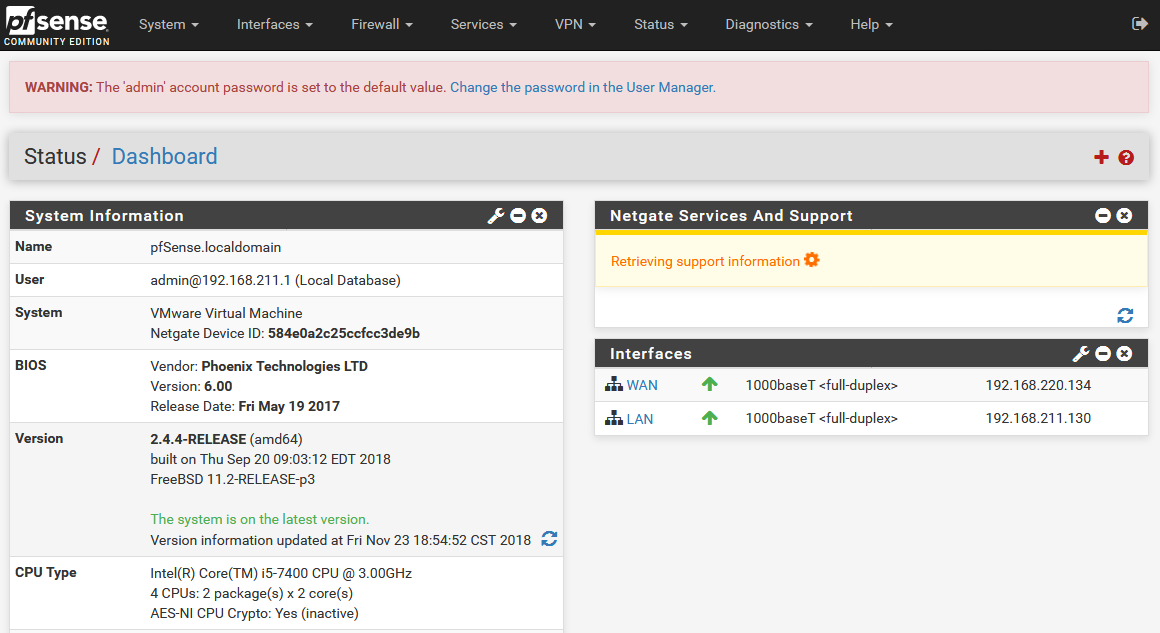Open the Interfaces dropdown menu
This screenshot has height=633, width=1160.
click(274, 24)
